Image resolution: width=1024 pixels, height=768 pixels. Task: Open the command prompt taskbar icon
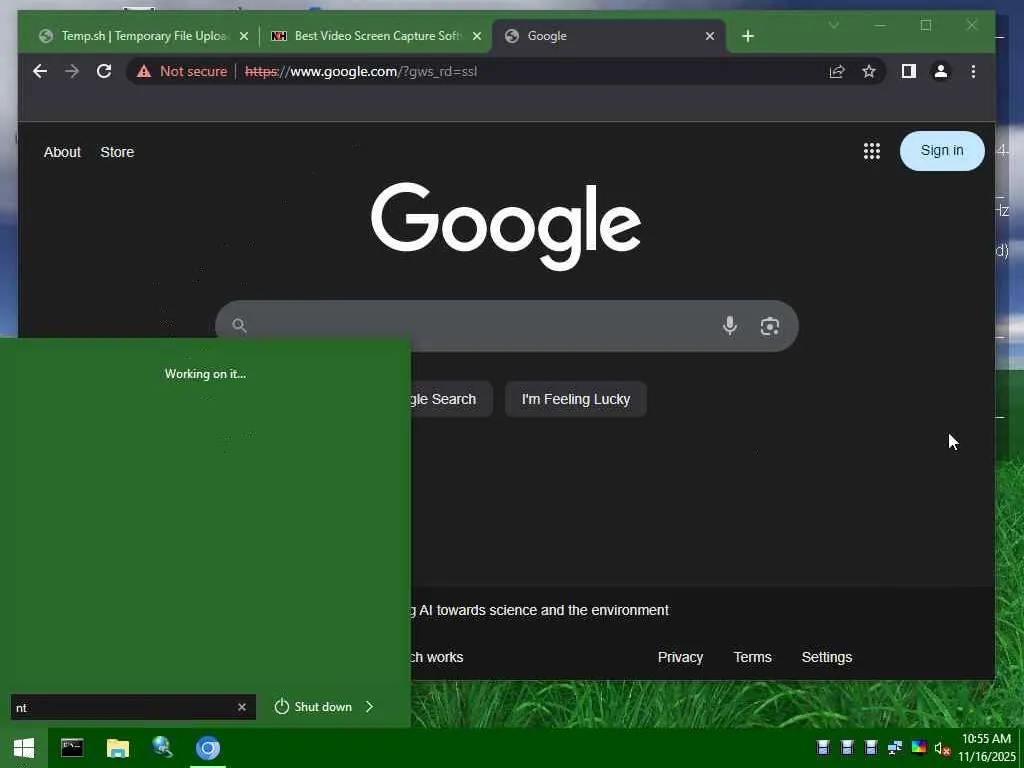(72, 748)
